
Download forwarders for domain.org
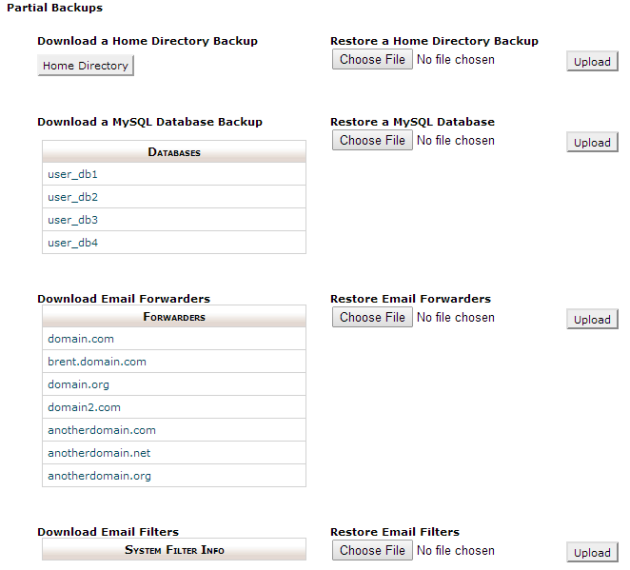tap(79, 385)
